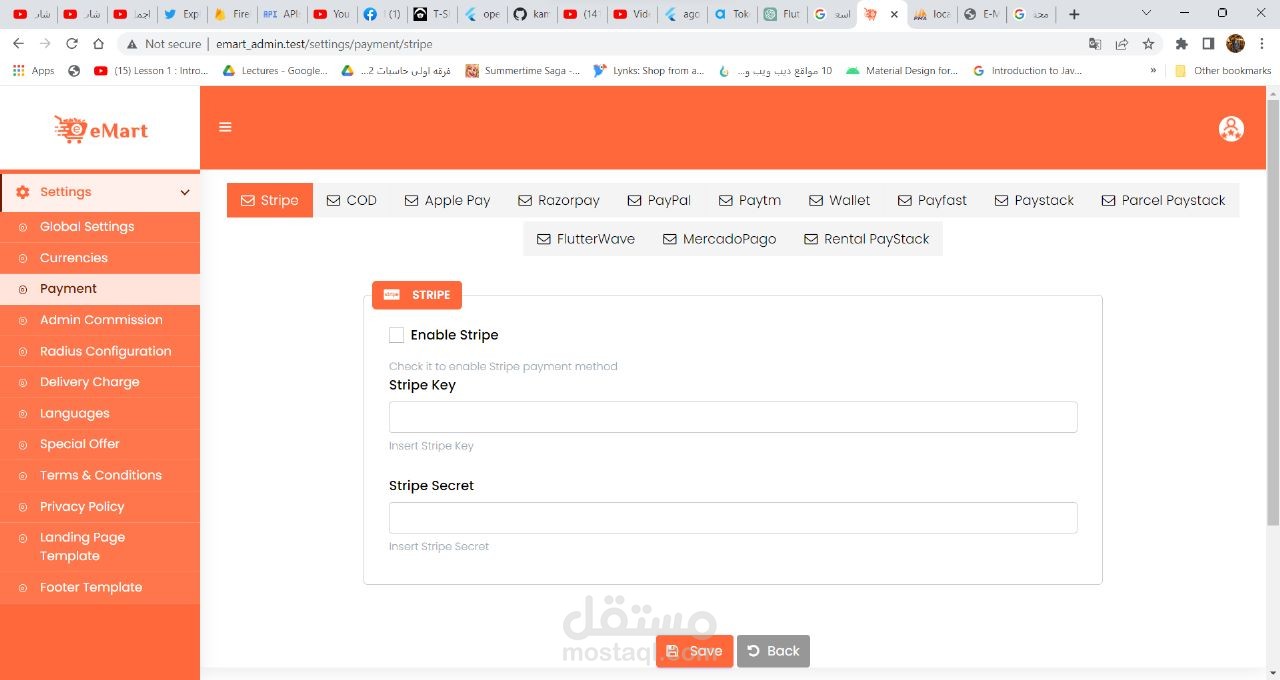Open Special Offer settings
Image resolution: width=1280 pixels, height=680 pixels.
pos(100,444)
